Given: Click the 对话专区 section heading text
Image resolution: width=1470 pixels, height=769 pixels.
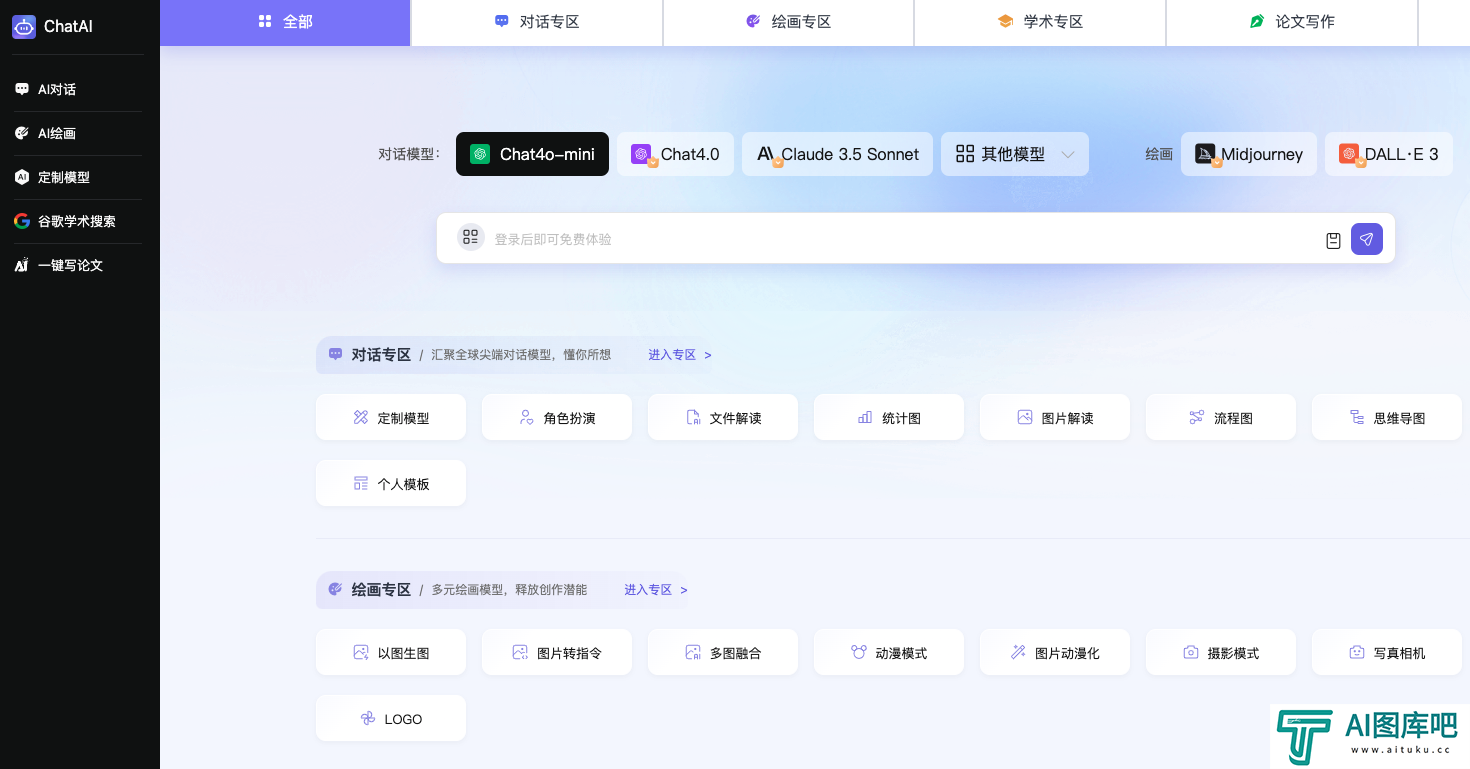Looking at the screenshot, I should (381, 355).
